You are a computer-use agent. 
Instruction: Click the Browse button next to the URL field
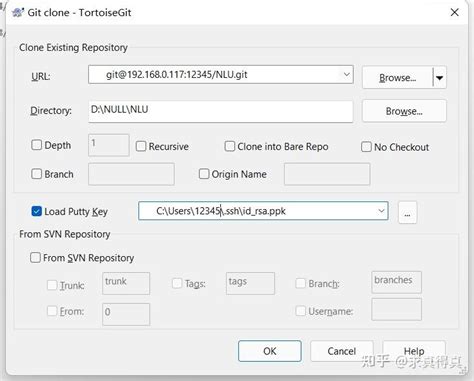(397, 78)
